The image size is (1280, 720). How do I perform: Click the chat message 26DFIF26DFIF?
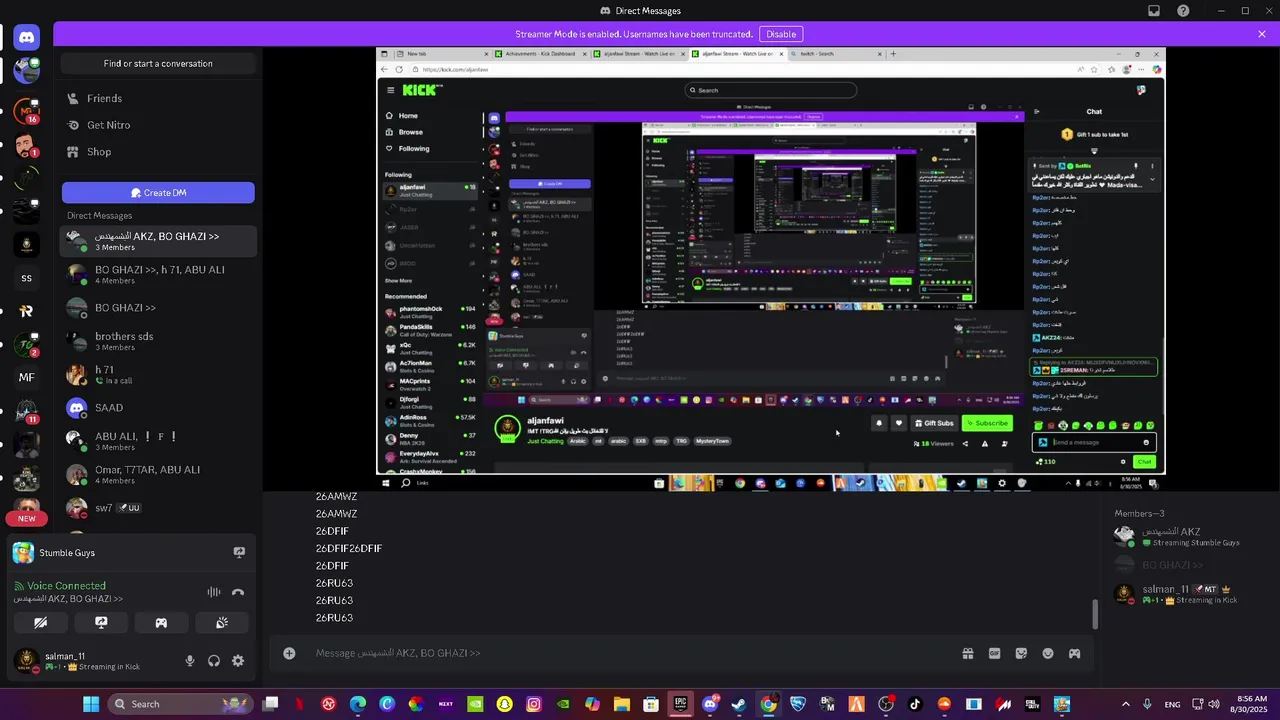point(349,548)
